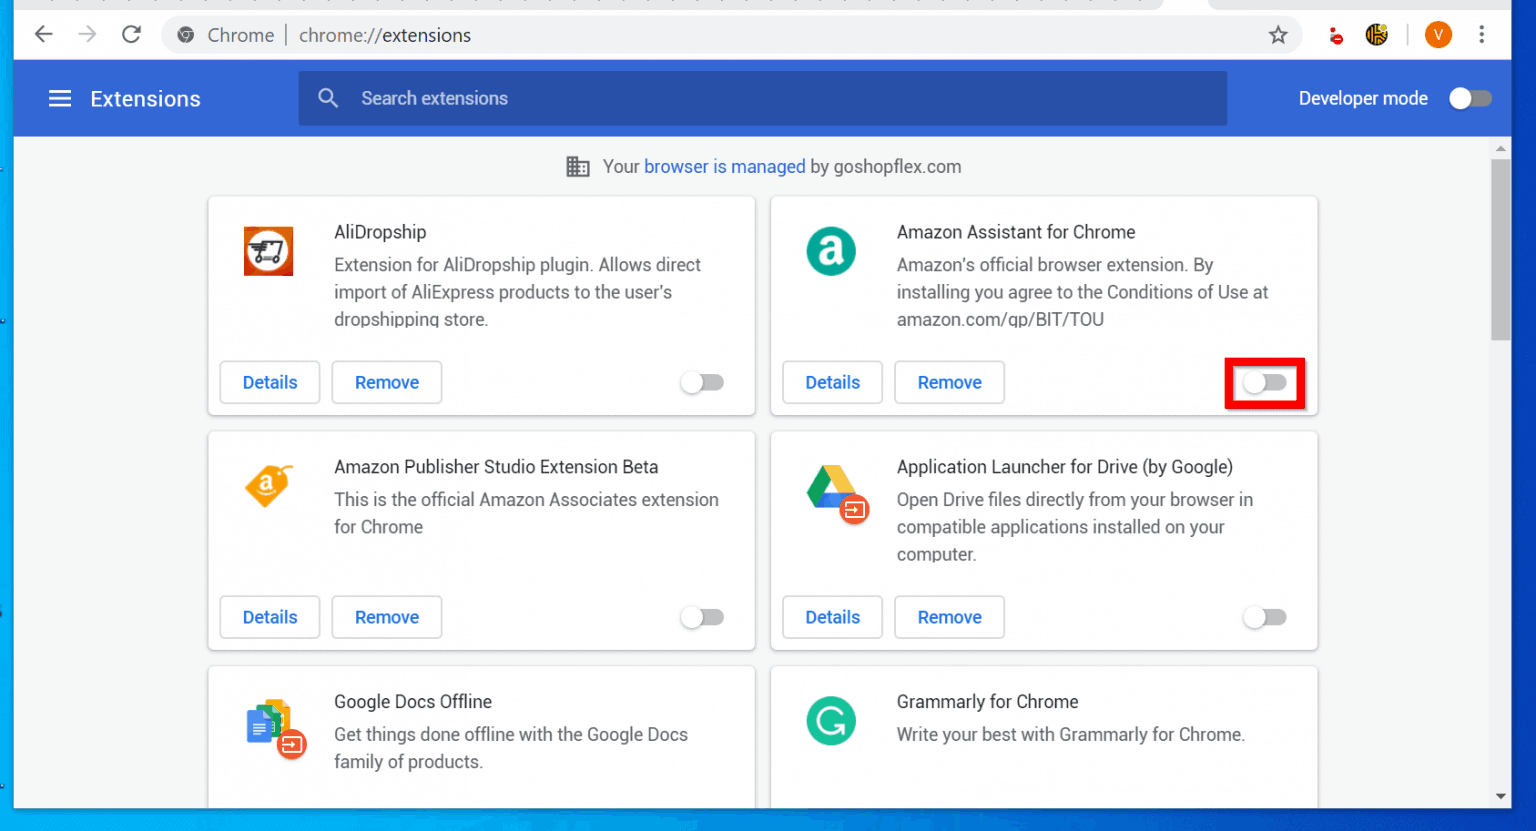Click the Amazon Assistant green logo
Screen dimensions: 1536x831
(x=831, y=251)
